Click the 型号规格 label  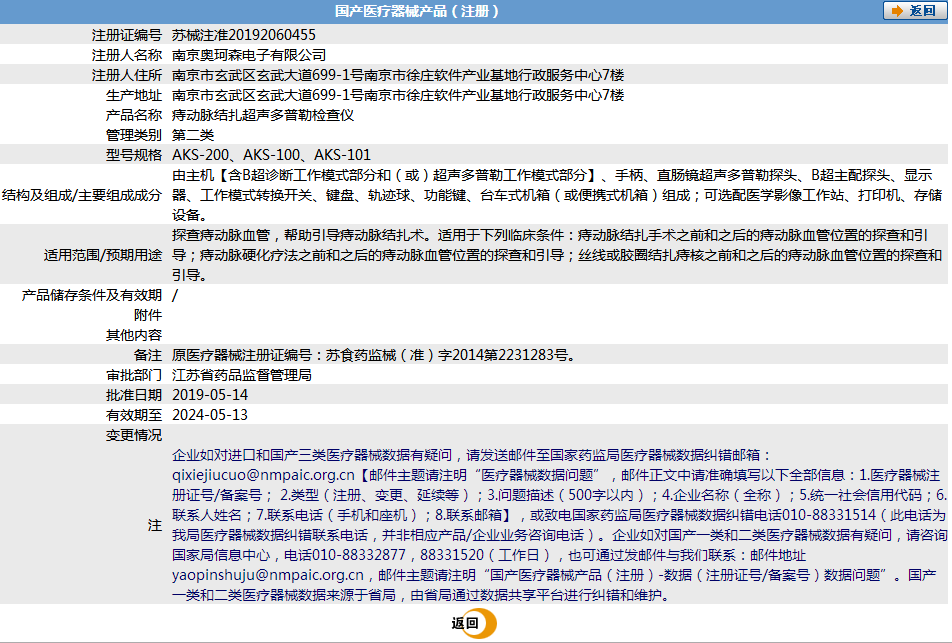134,155
